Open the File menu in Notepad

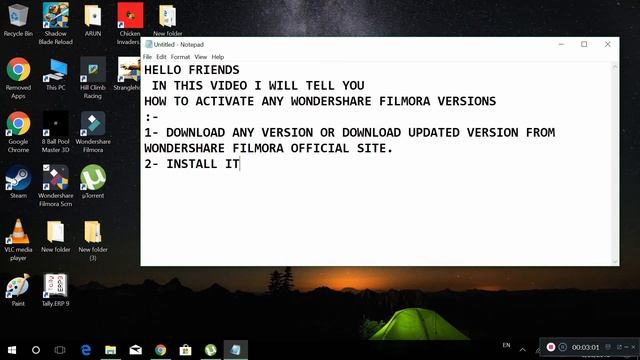click(x=147, y=57)
